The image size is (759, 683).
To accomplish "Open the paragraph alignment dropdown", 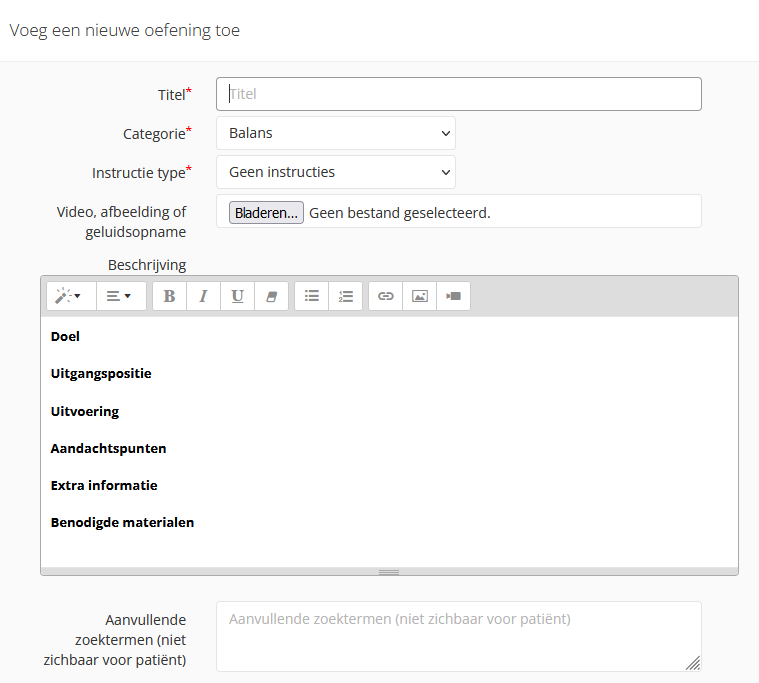I will pyautogui.click(x=120, y=296).
